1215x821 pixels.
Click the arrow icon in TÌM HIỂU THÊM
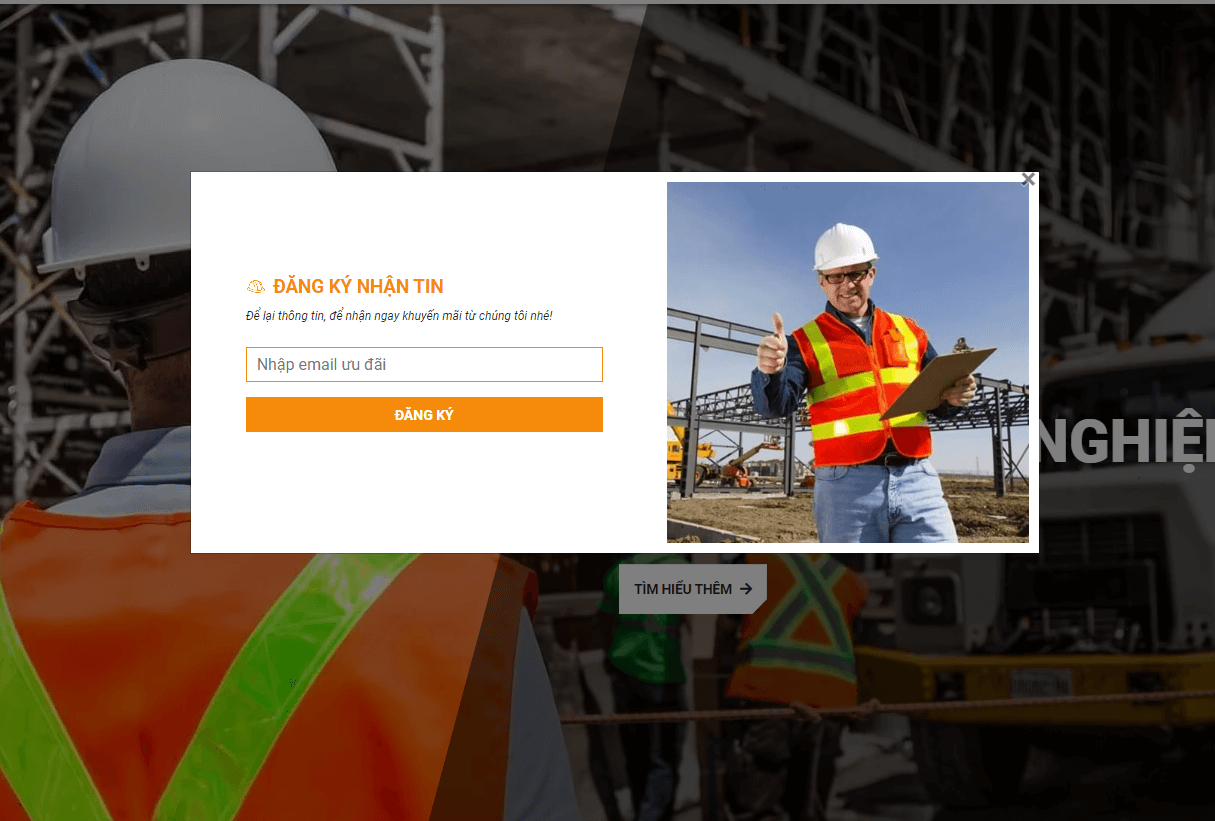[746, 589]
